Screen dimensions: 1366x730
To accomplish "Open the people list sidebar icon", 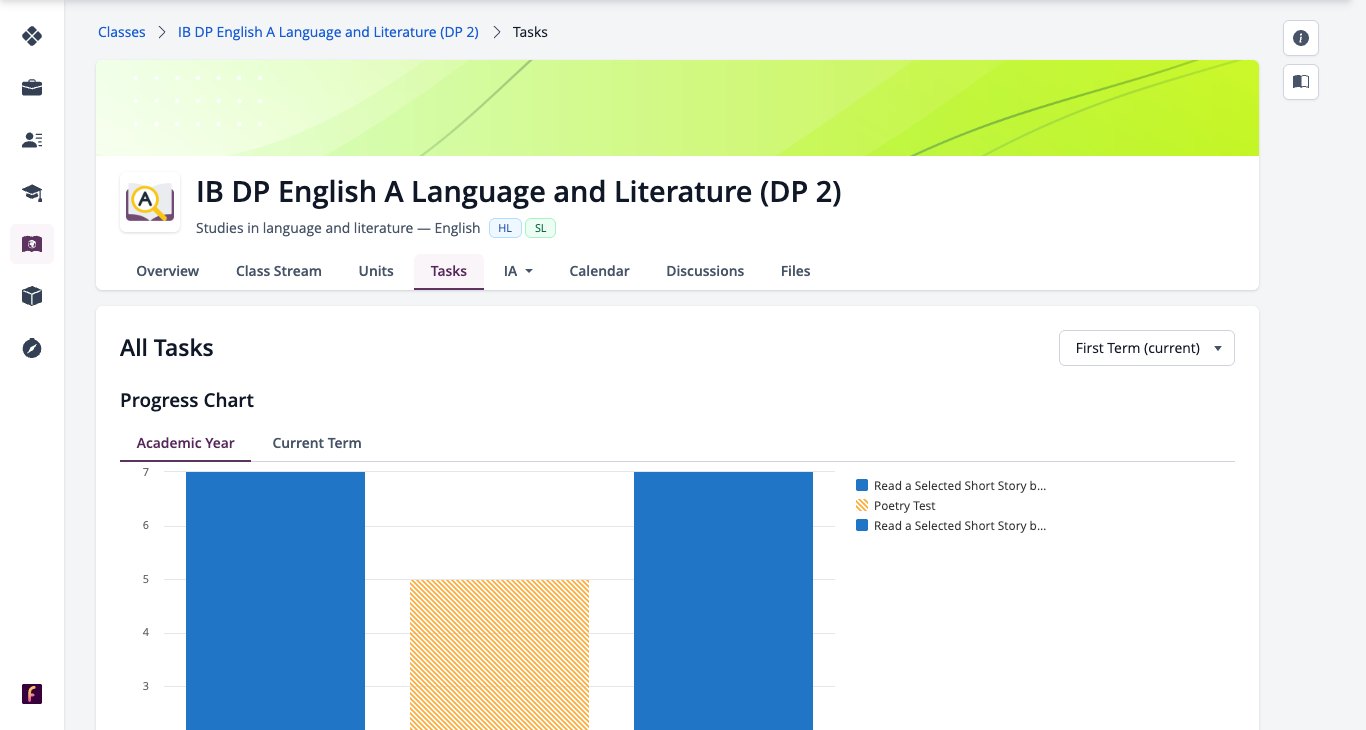I will click(x=32, y=140).
